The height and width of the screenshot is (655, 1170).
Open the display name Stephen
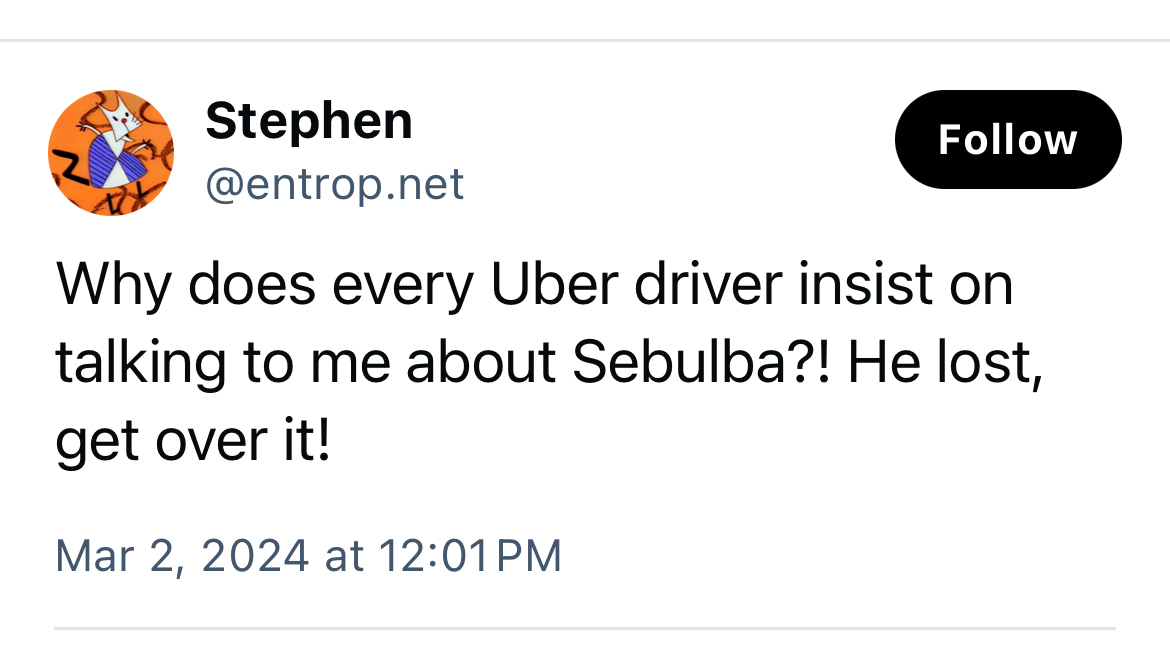(x=308, y=122)
